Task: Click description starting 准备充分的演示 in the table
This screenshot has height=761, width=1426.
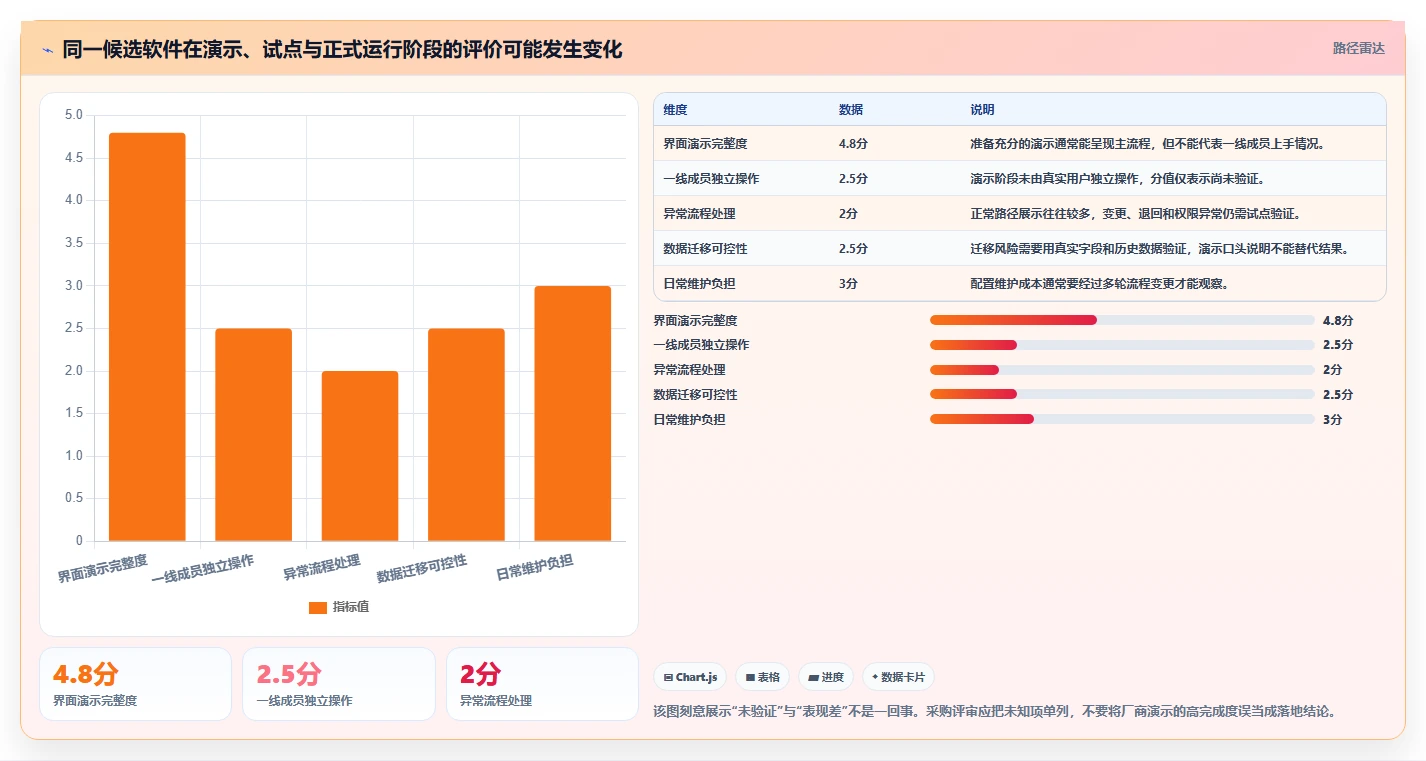Action: tap(1147, 144)
